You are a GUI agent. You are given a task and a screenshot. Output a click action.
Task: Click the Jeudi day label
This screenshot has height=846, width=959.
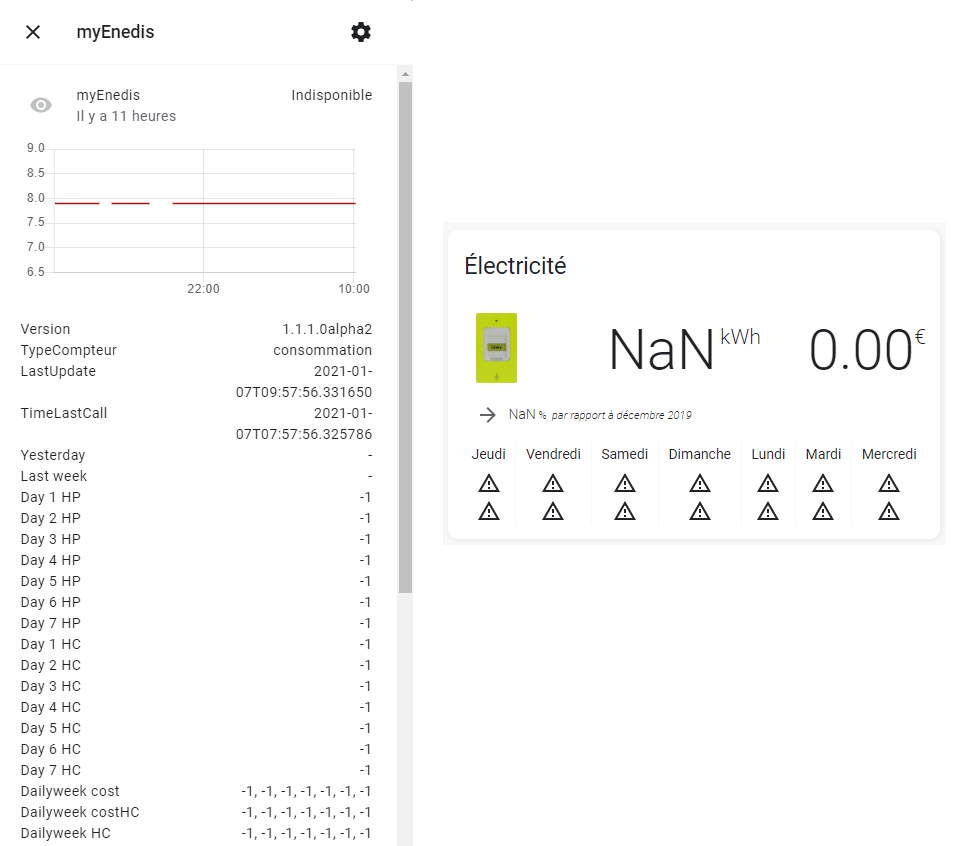(x=488, y=454)
